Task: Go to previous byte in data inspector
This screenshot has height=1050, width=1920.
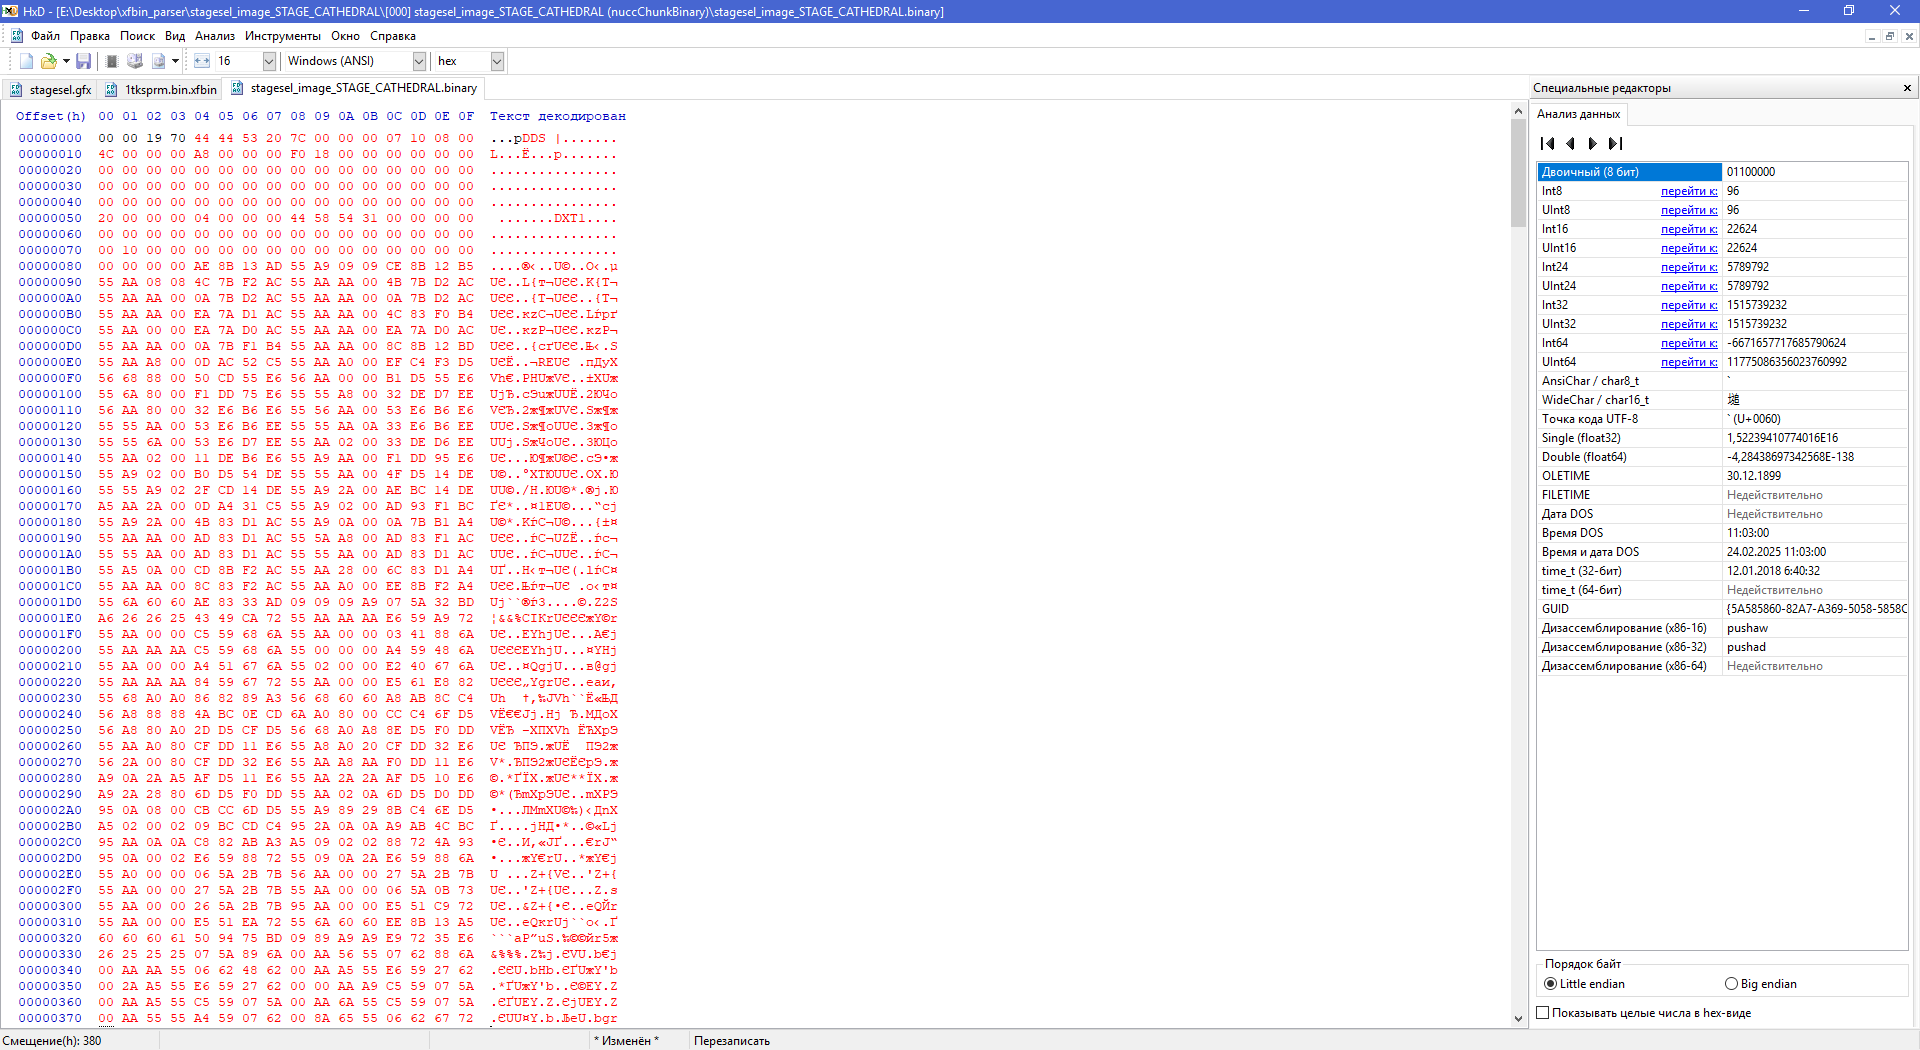Action: (1570, 144)
